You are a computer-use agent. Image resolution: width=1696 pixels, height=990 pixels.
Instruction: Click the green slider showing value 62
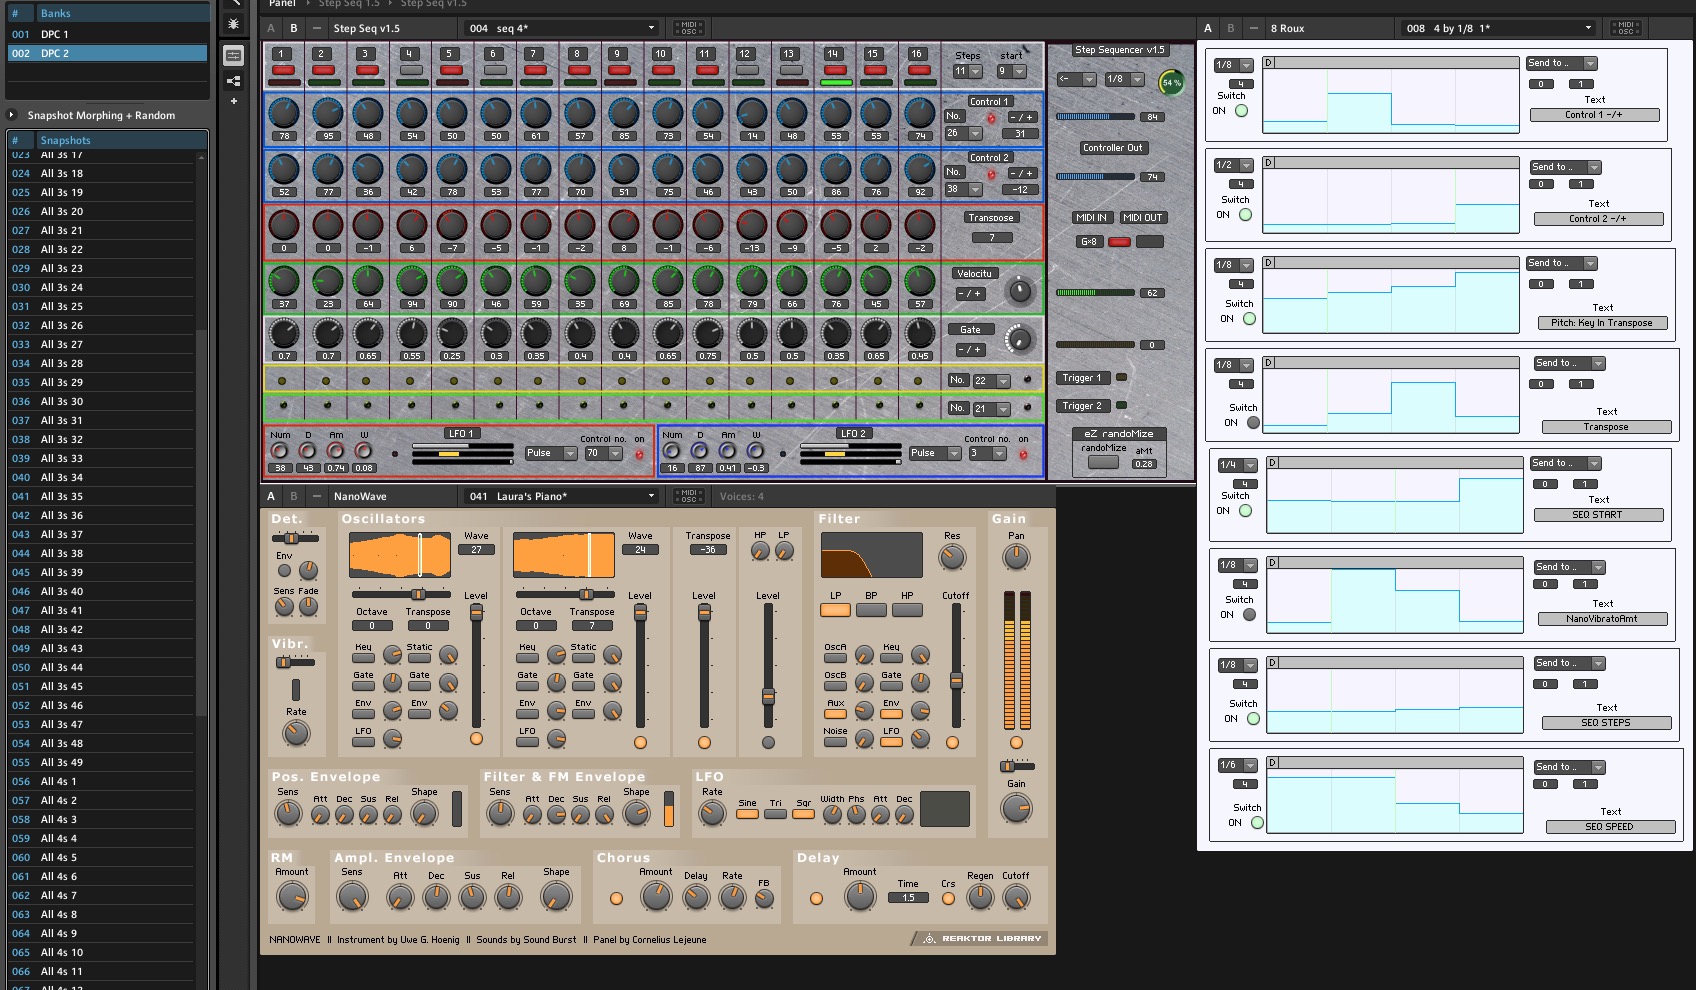tap(1095, 293)
